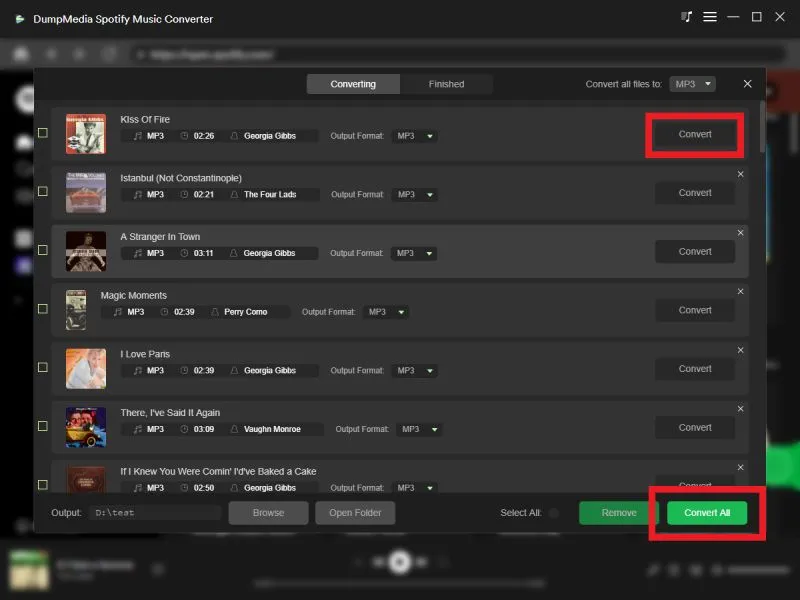Switch to the Finished tab
This screenshot has width=800, height=600.
[x=446, y=84]
